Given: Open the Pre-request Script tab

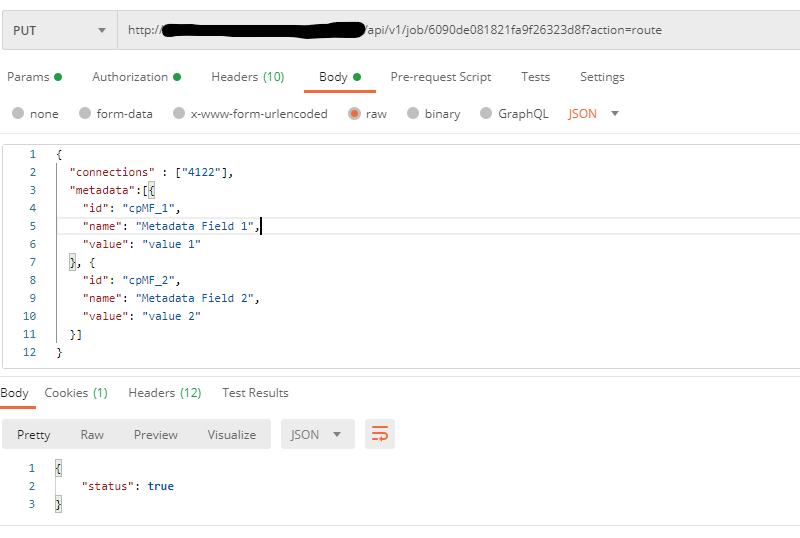Looking at the screenshot, I should click(x=440, y=77).
